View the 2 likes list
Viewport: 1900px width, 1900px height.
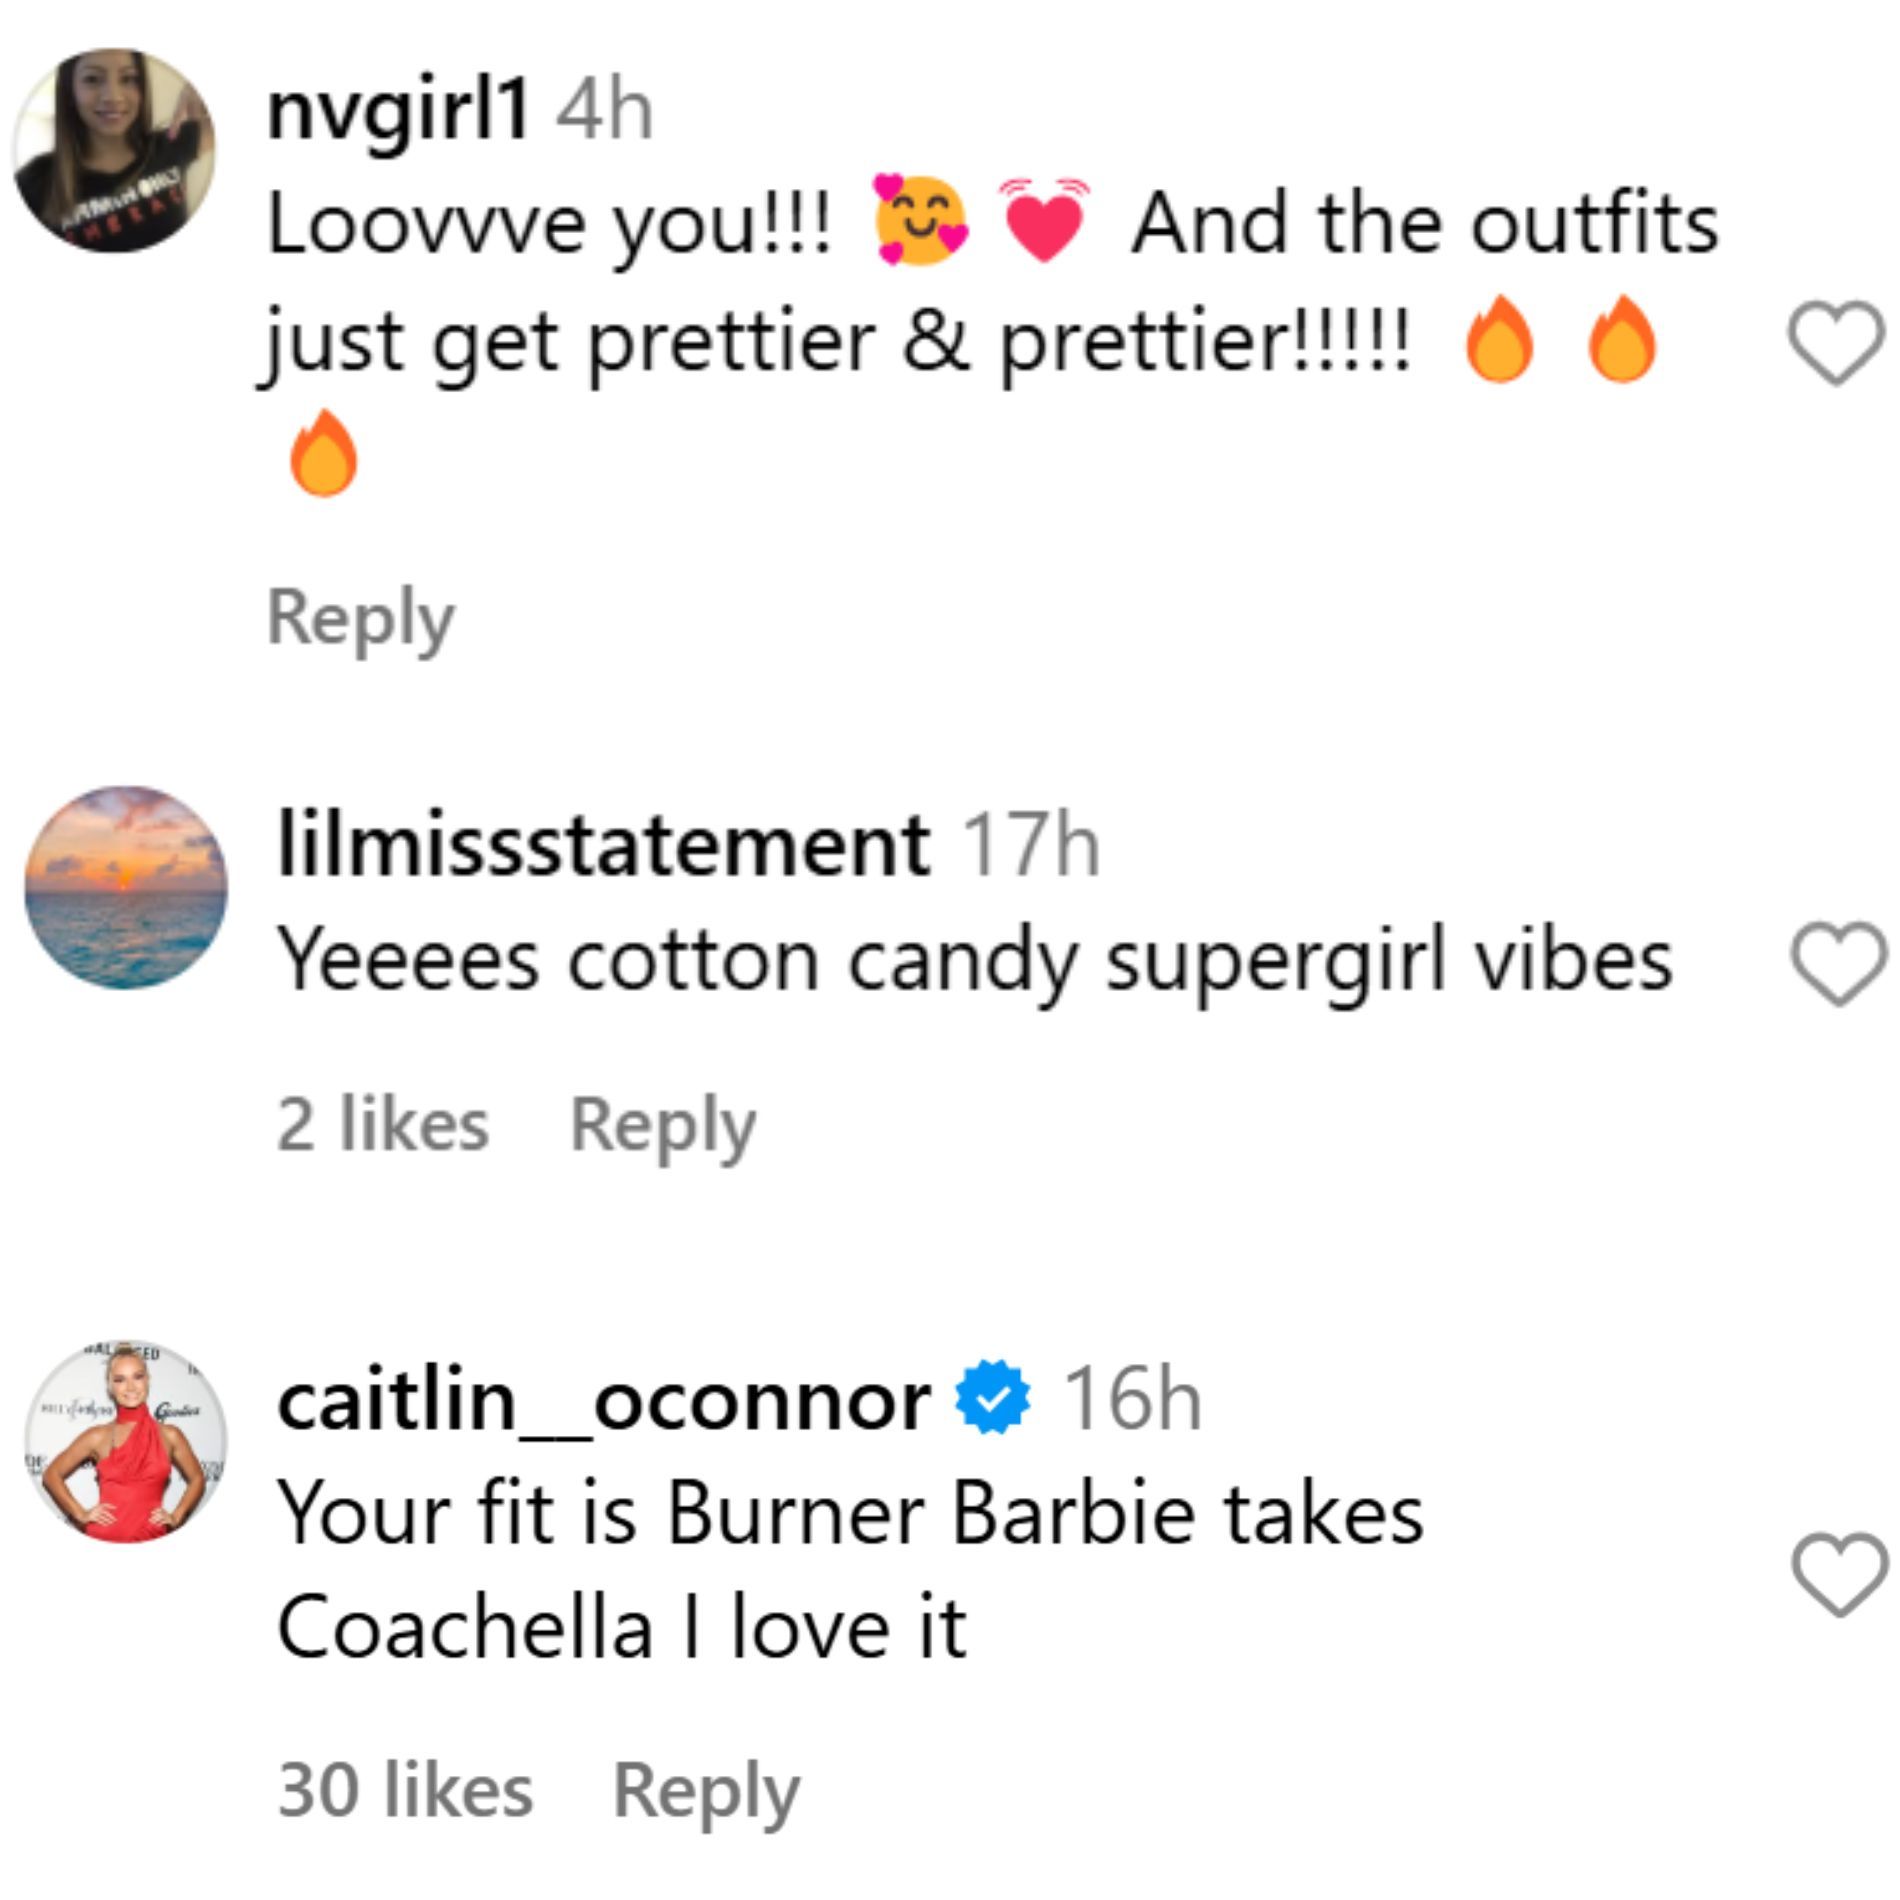(382, 1126)
